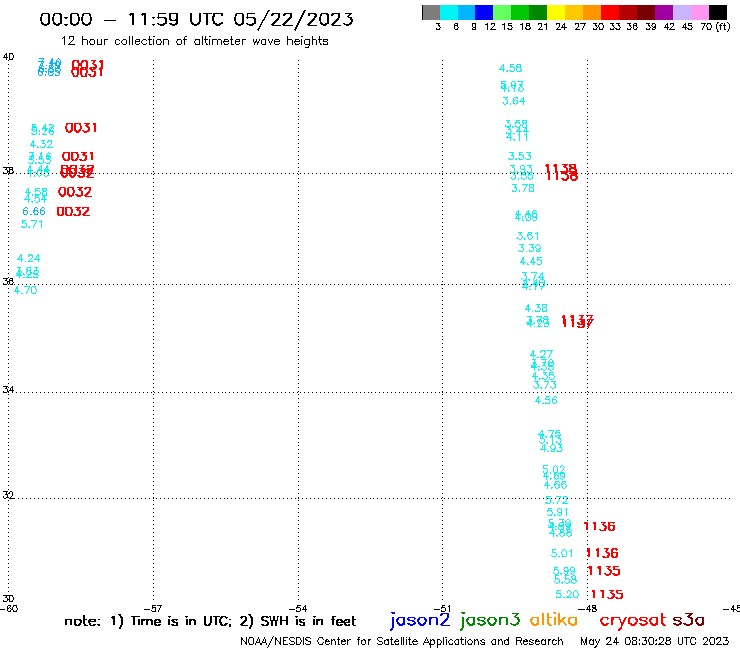This screenshot has width=740, height=650.
Task: Click the wave height value 5.01
Action: pos(562,553)
